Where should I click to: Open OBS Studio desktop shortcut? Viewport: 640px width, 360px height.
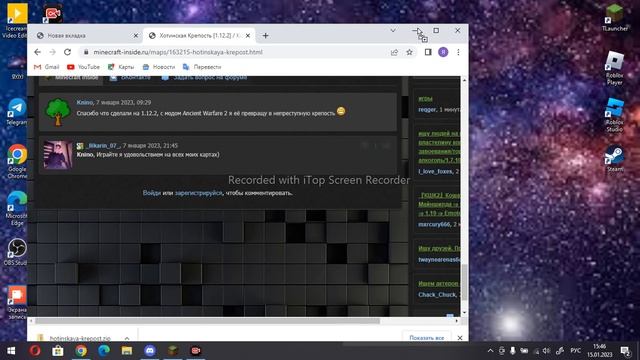tap(17, 252)
